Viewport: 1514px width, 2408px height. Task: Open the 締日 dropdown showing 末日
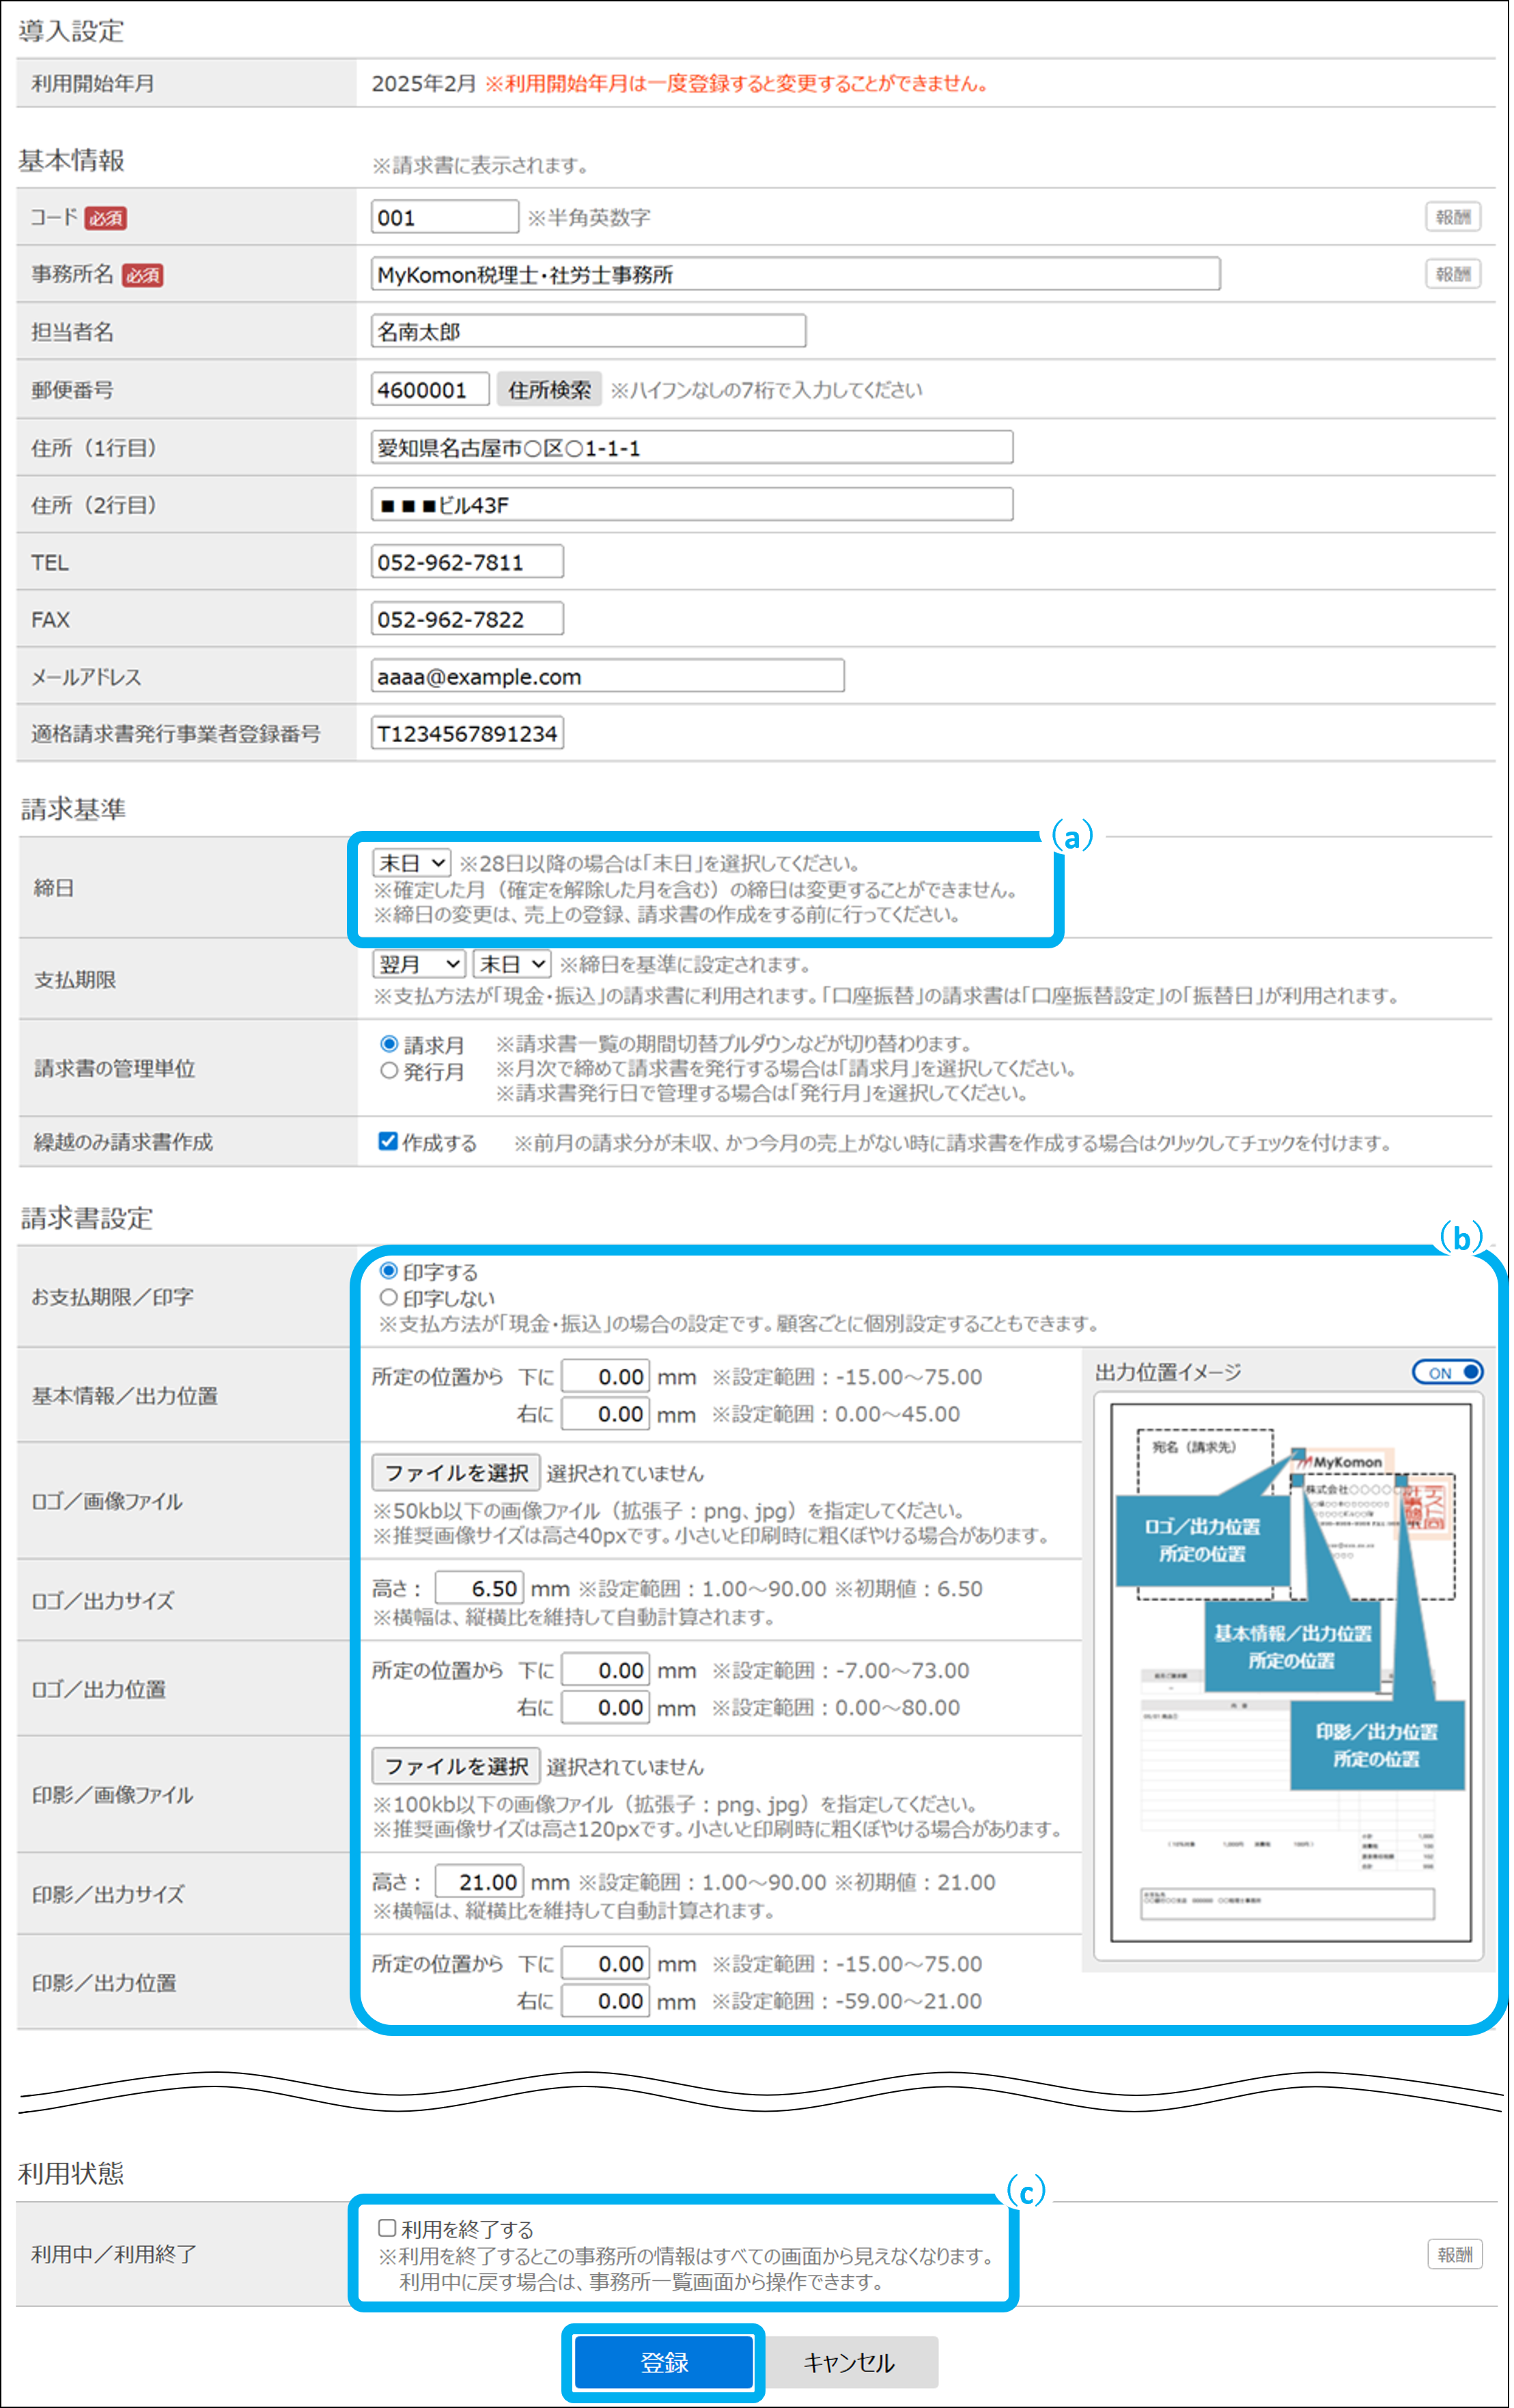411,862
